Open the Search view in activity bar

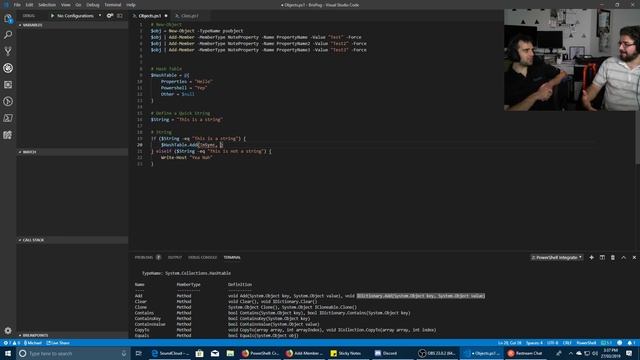[8, 35]
